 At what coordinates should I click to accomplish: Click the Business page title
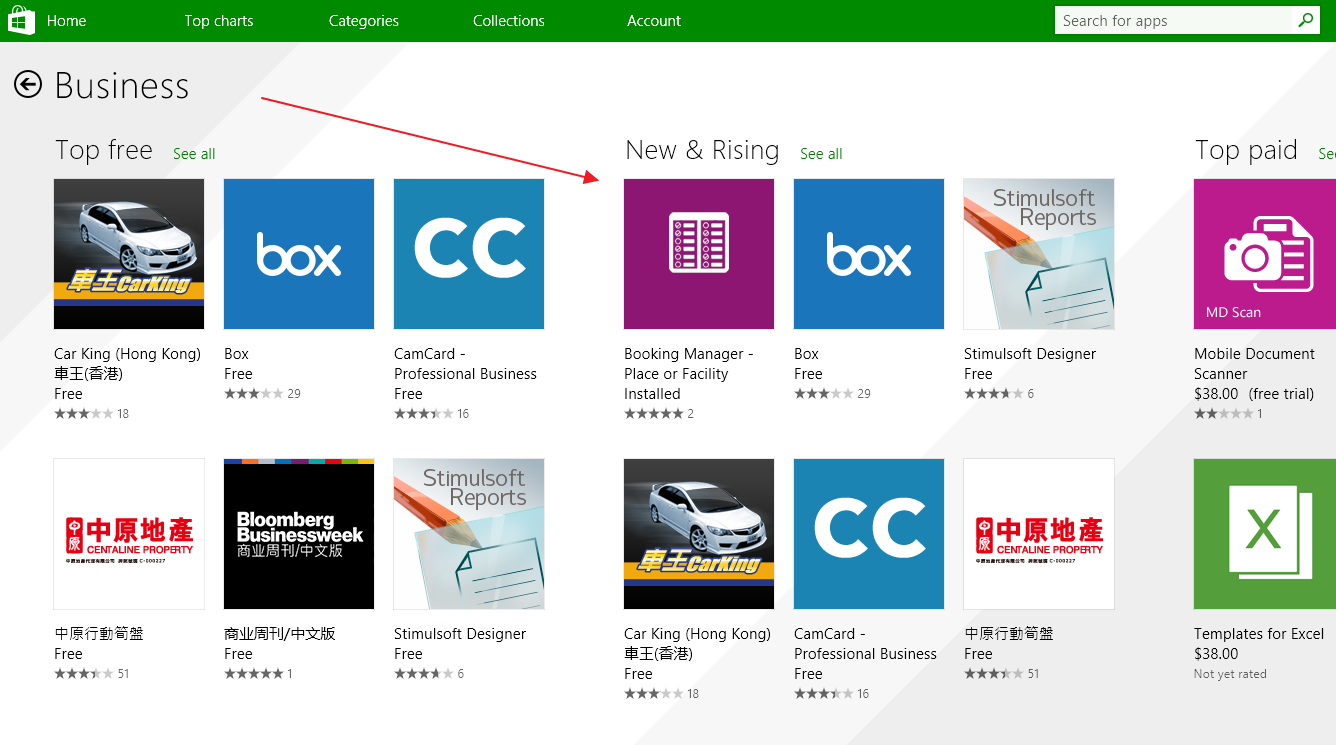point(122,86)
